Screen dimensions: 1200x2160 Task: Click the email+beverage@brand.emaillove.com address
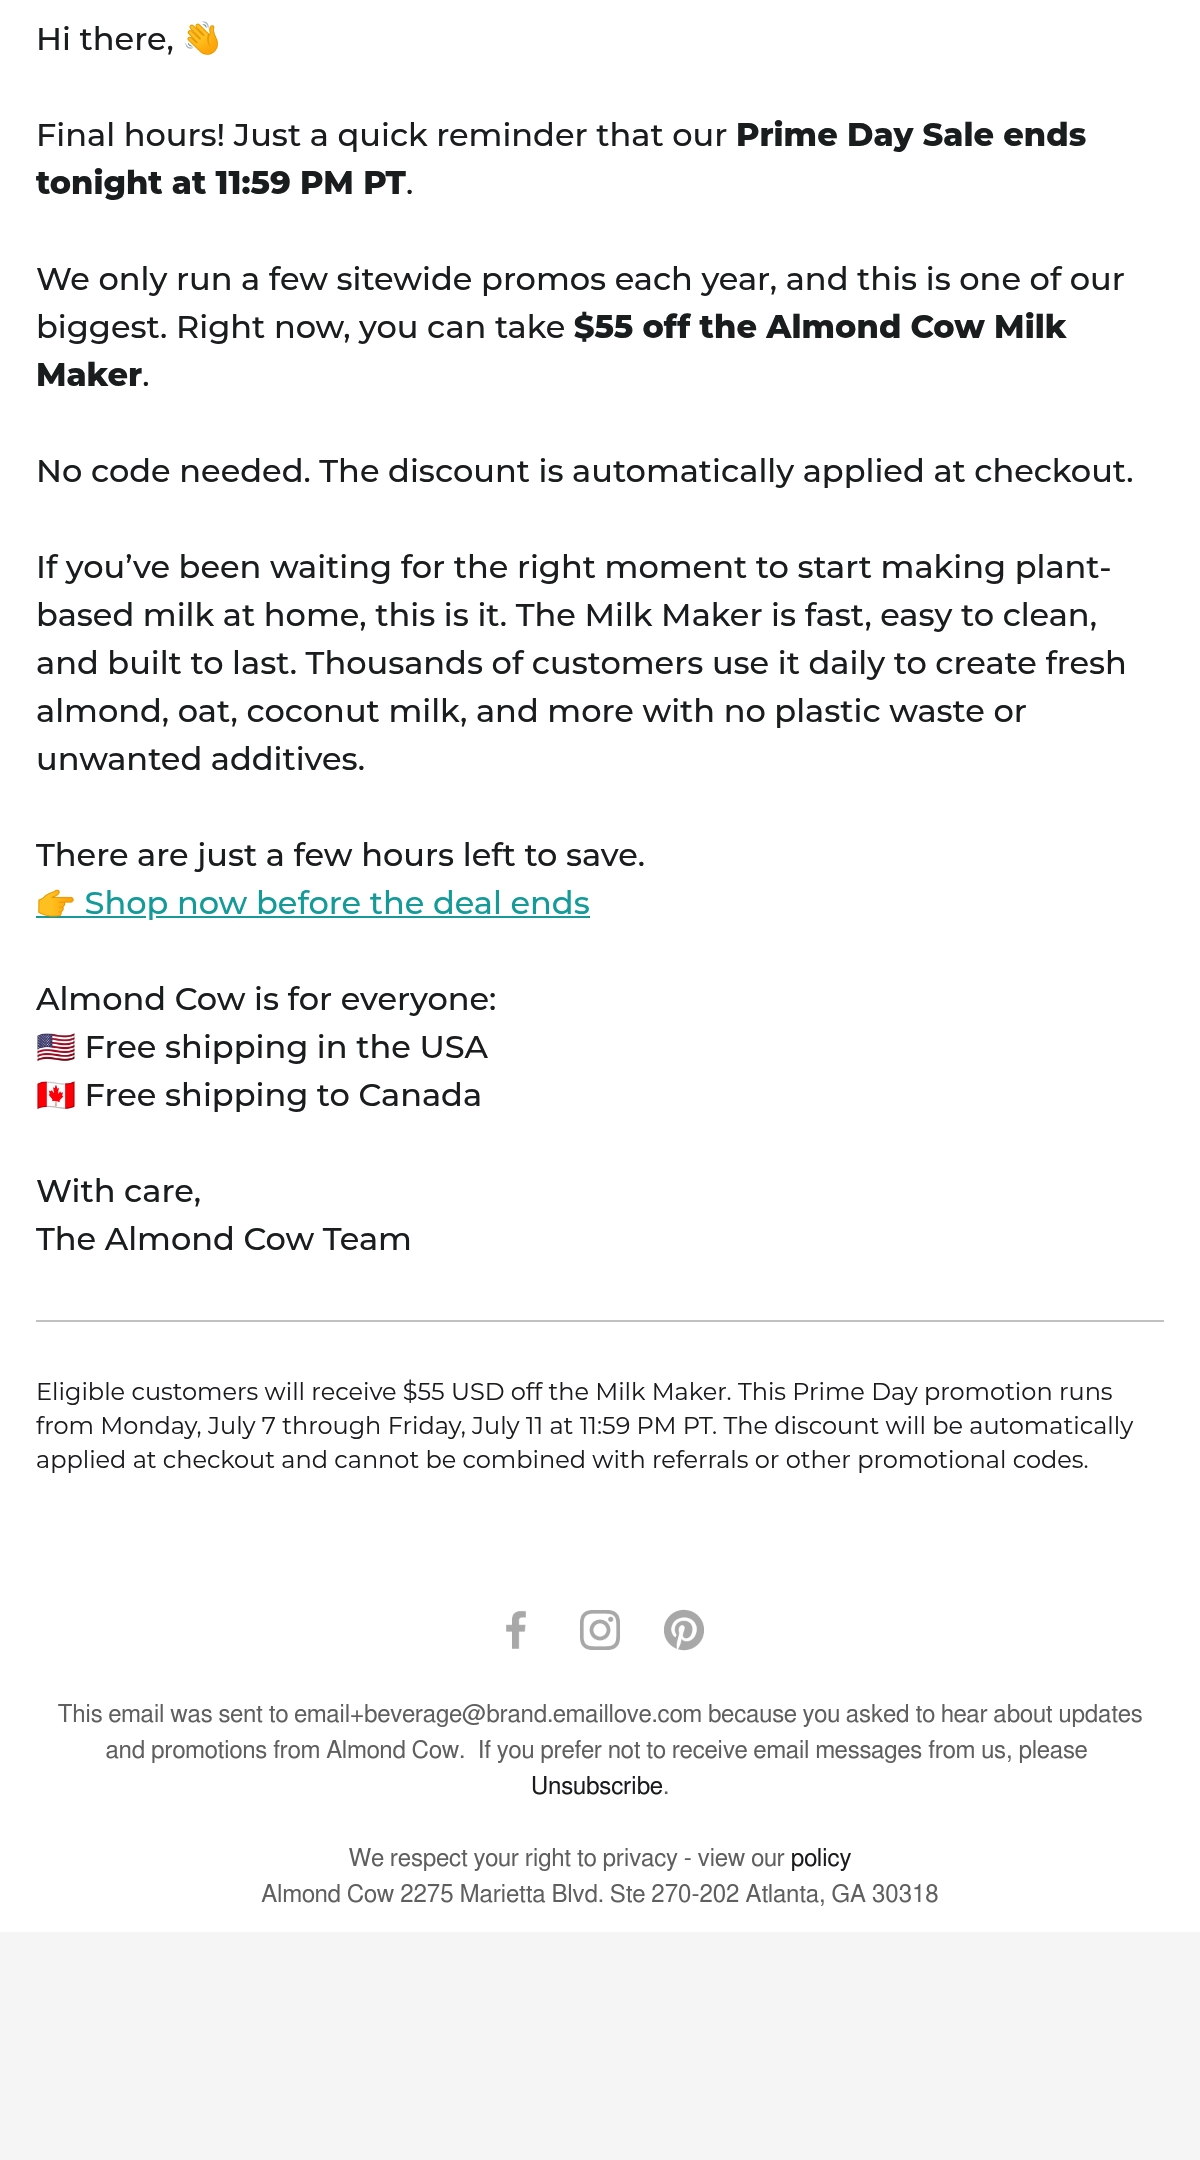pos(498,1714)
